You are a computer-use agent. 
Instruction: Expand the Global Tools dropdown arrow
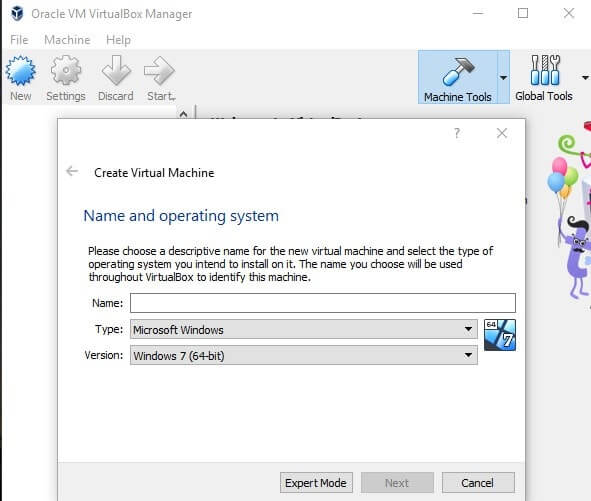pyautogui.click(x=585, y=78)
